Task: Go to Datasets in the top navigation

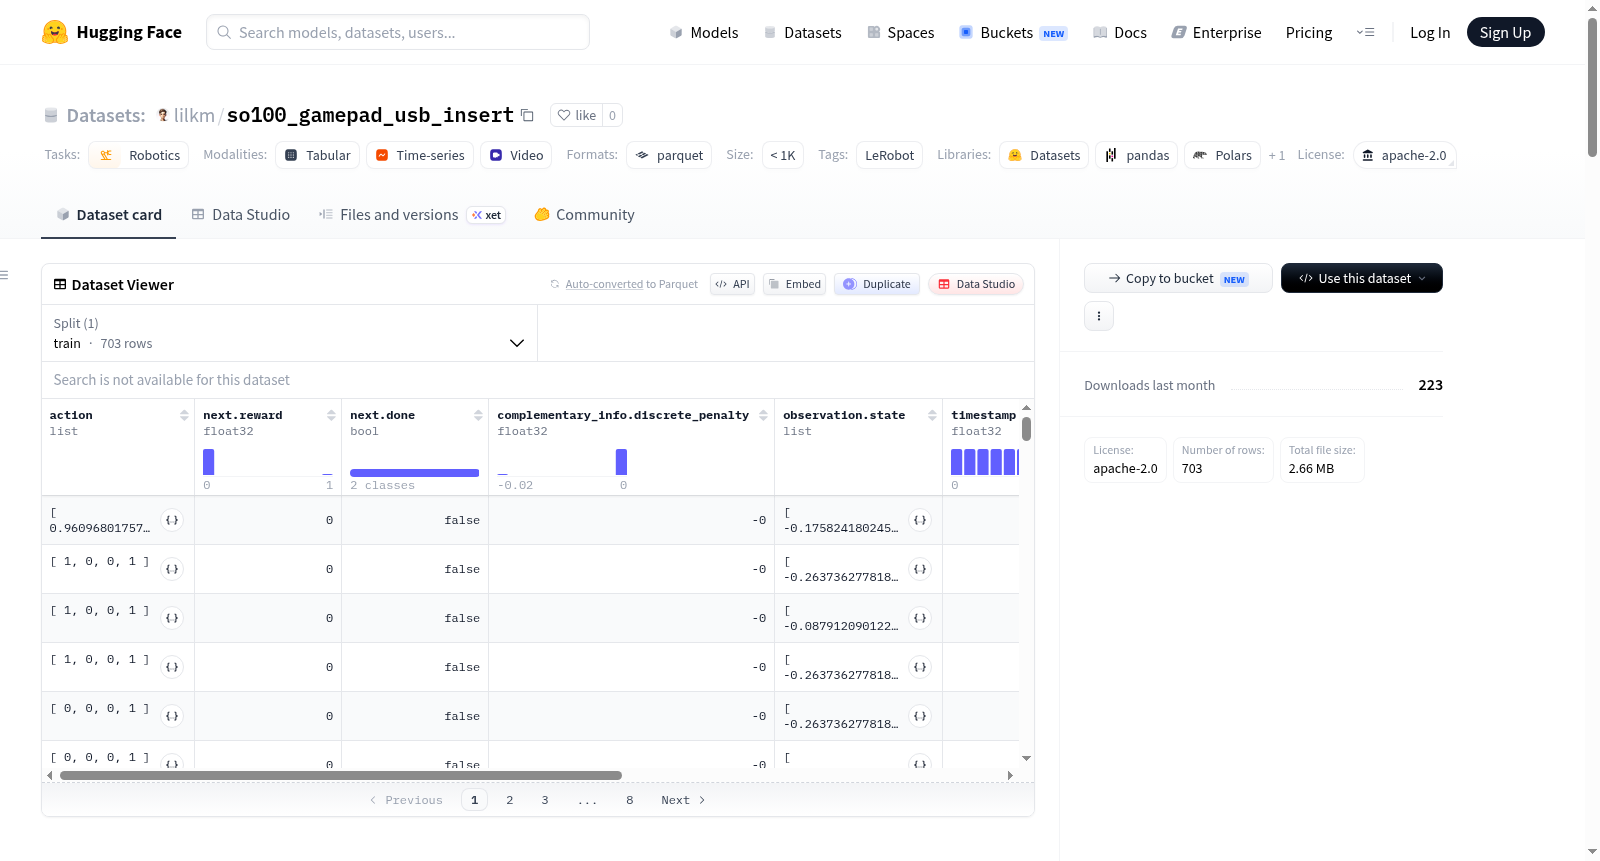Action: tap(803, 32)
